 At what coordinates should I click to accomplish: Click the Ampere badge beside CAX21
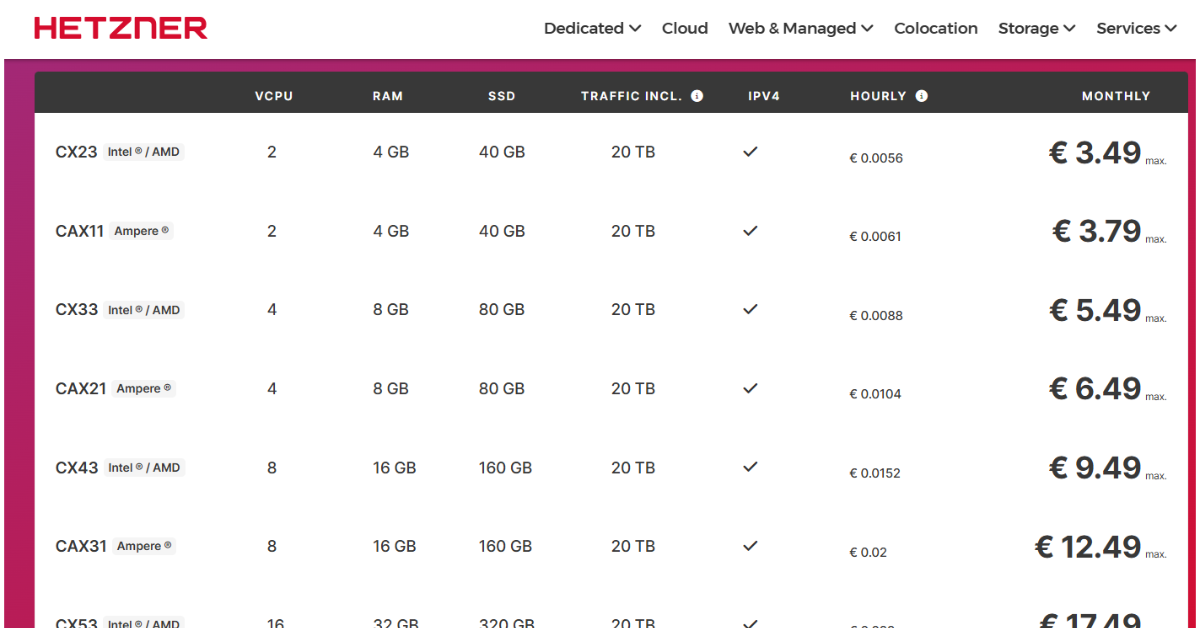(x=144, y=388)
